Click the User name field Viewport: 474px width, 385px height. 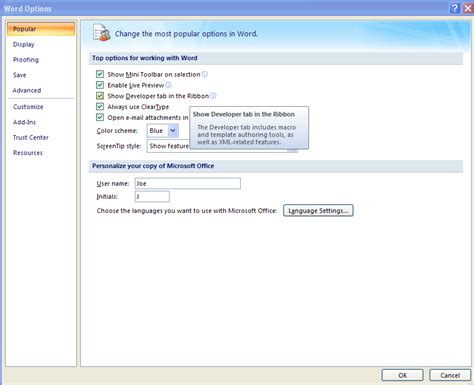pyautogui.click(x=188, y=183)
